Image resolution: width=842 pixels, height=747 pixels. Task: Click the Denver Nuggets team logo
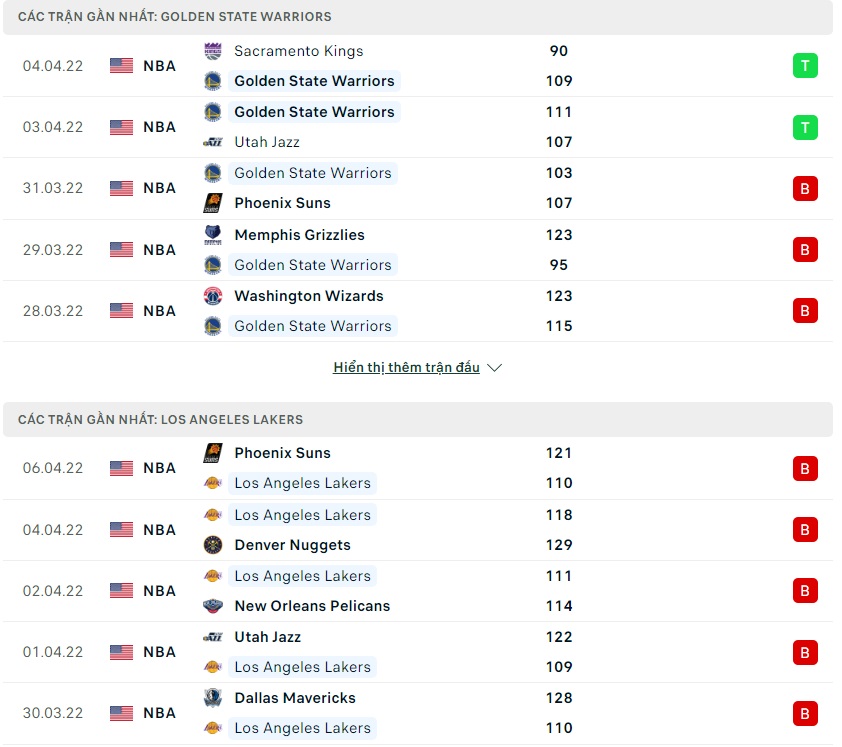click(212, 545)
